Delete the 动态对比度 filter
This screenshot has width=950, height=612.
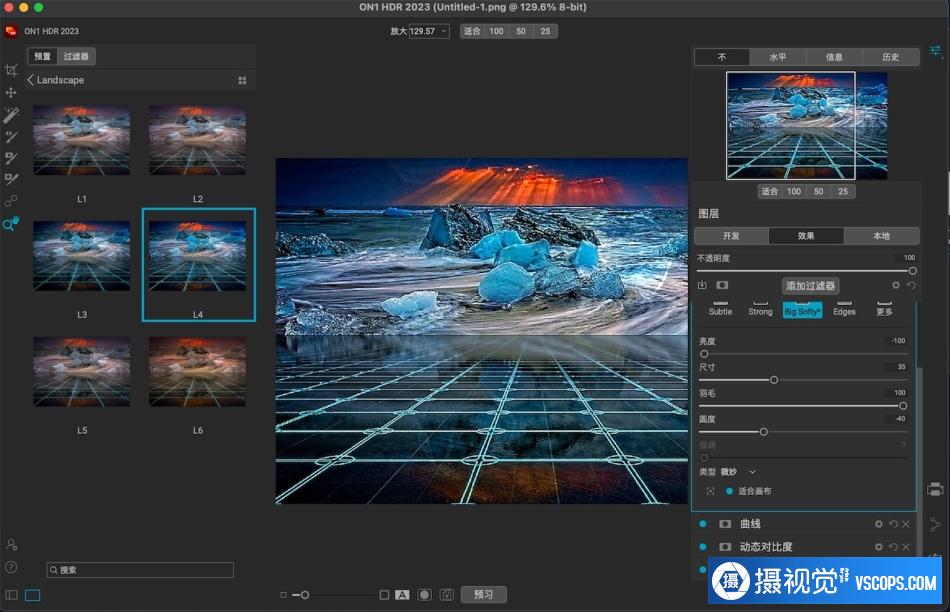click(x=906, y=547)
